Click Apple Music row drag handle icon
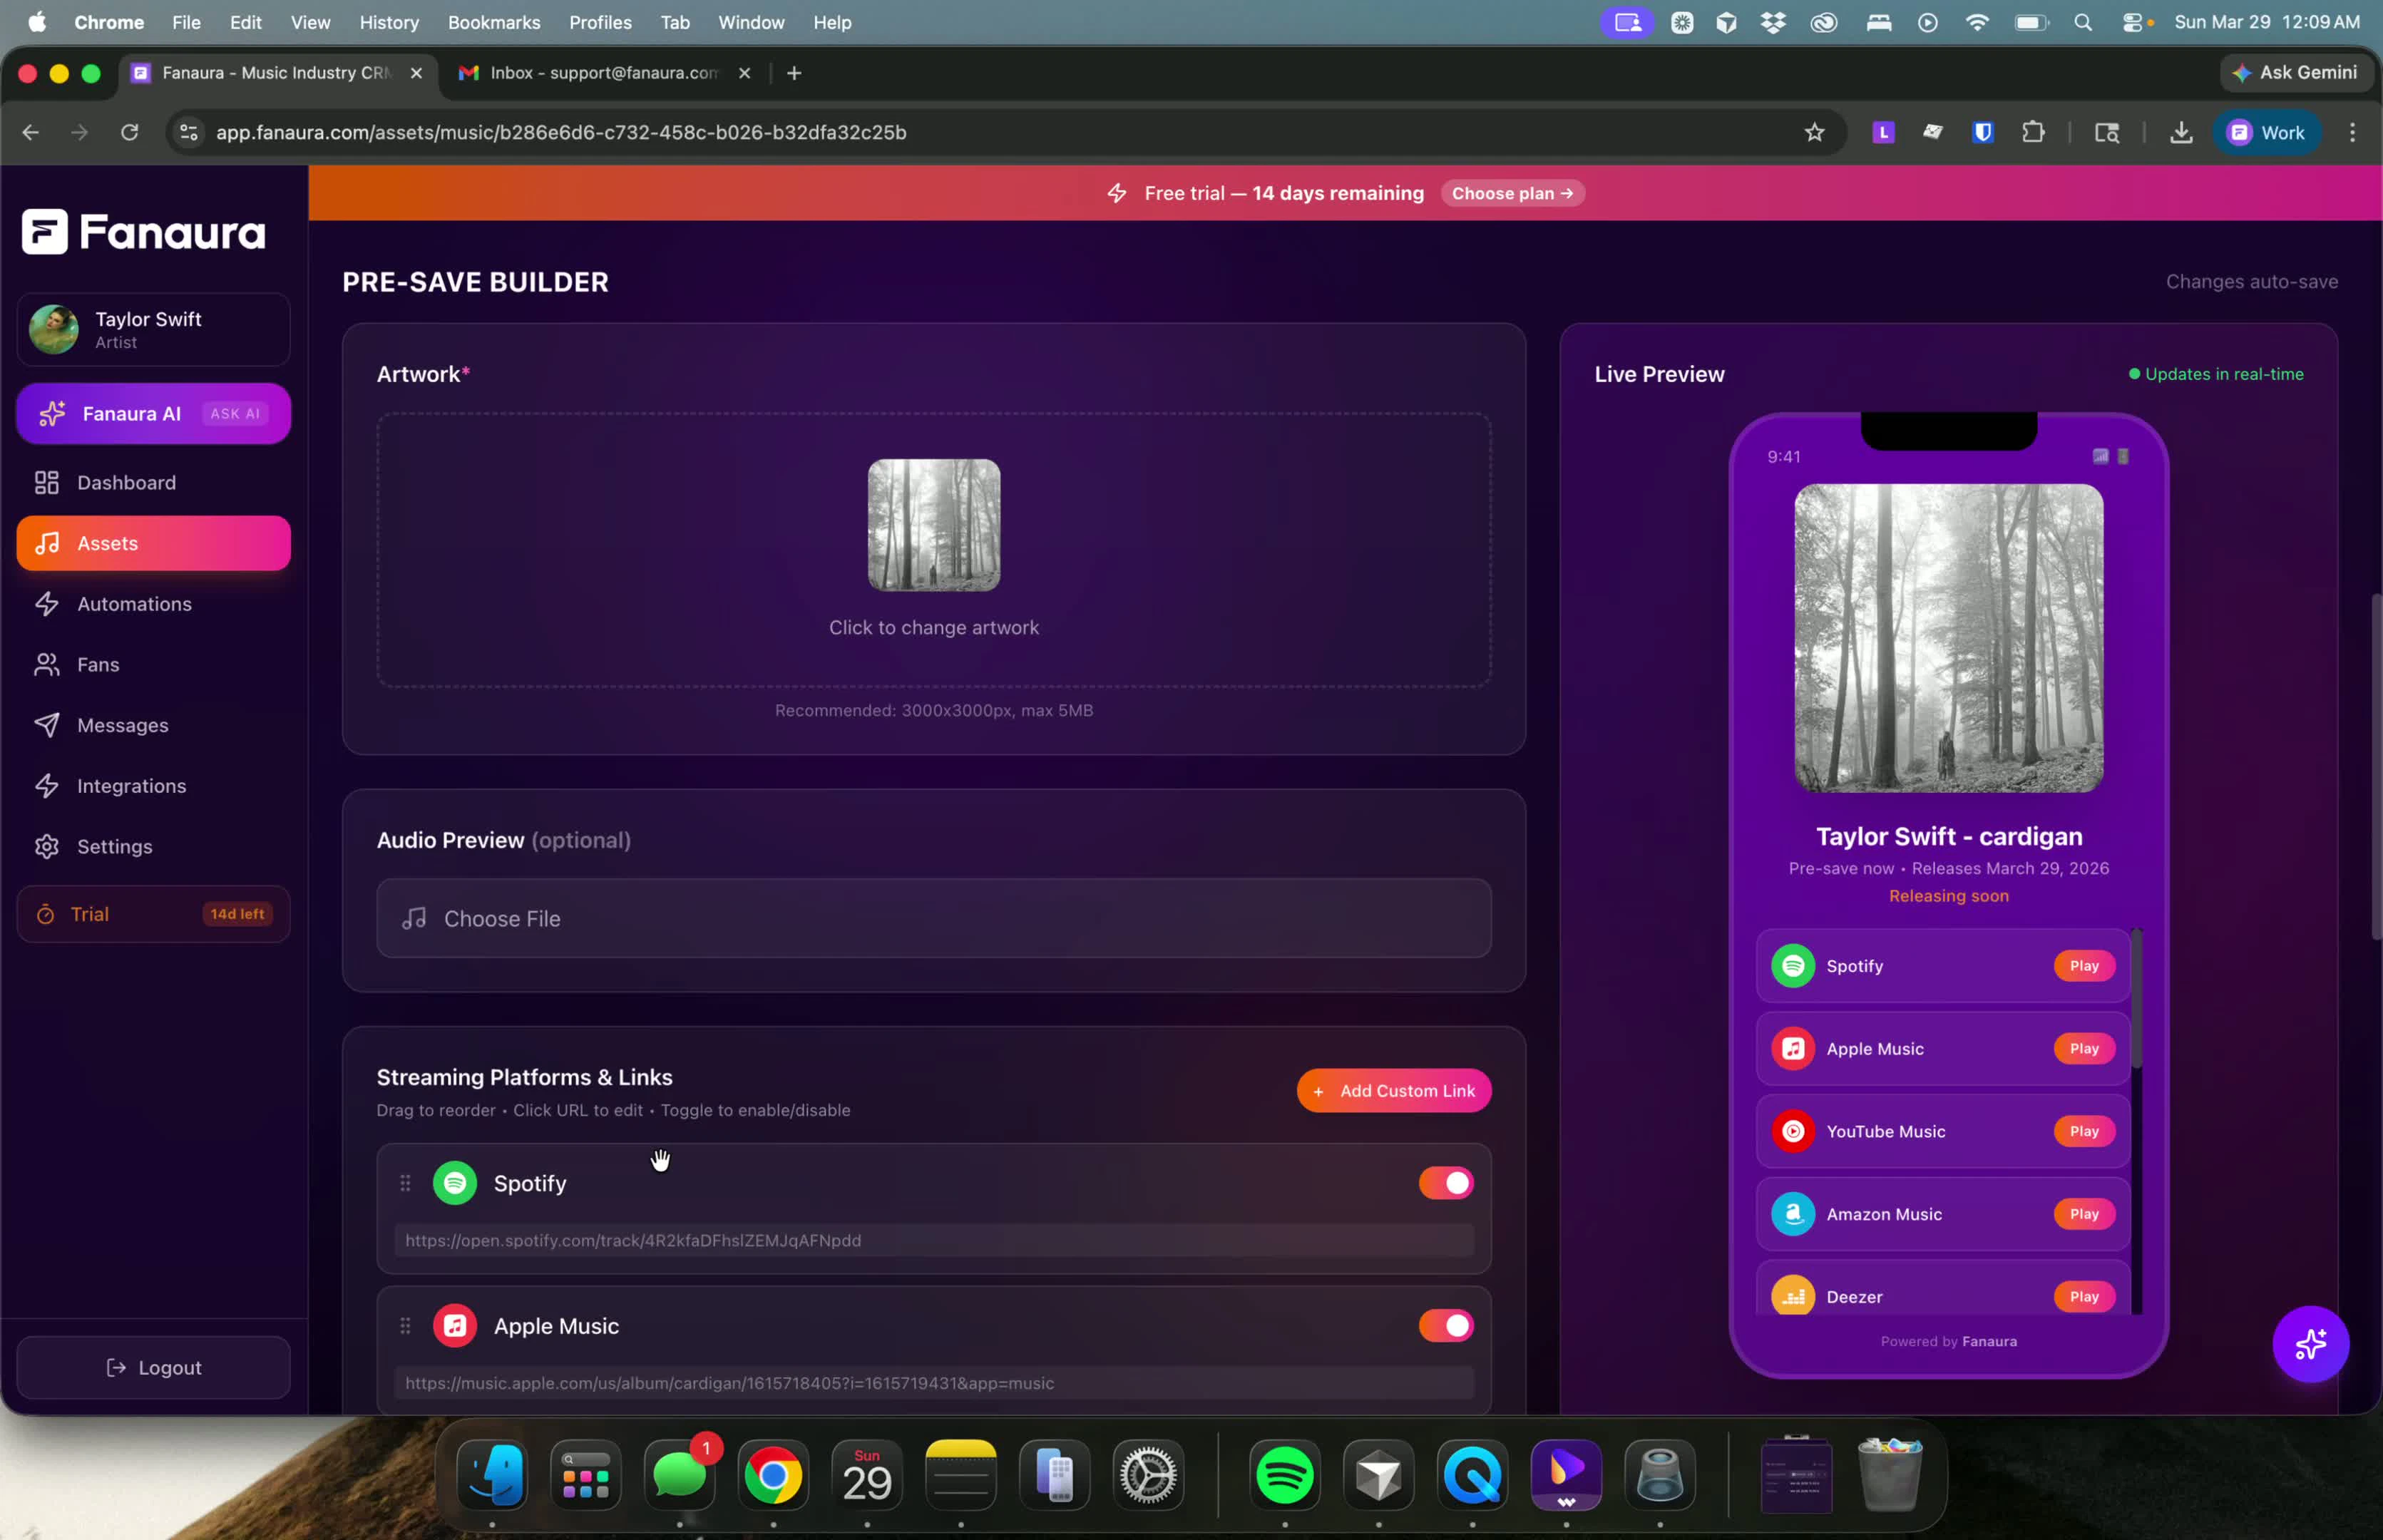This screenshot has height=1540, width=2383. point(405,1326)
